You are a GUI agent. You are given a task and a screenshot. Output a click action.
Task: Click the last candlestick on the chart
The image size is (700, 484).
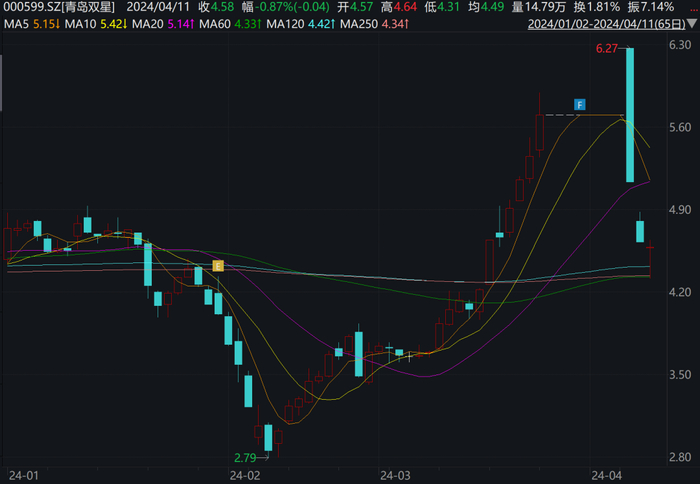point(650,258)
